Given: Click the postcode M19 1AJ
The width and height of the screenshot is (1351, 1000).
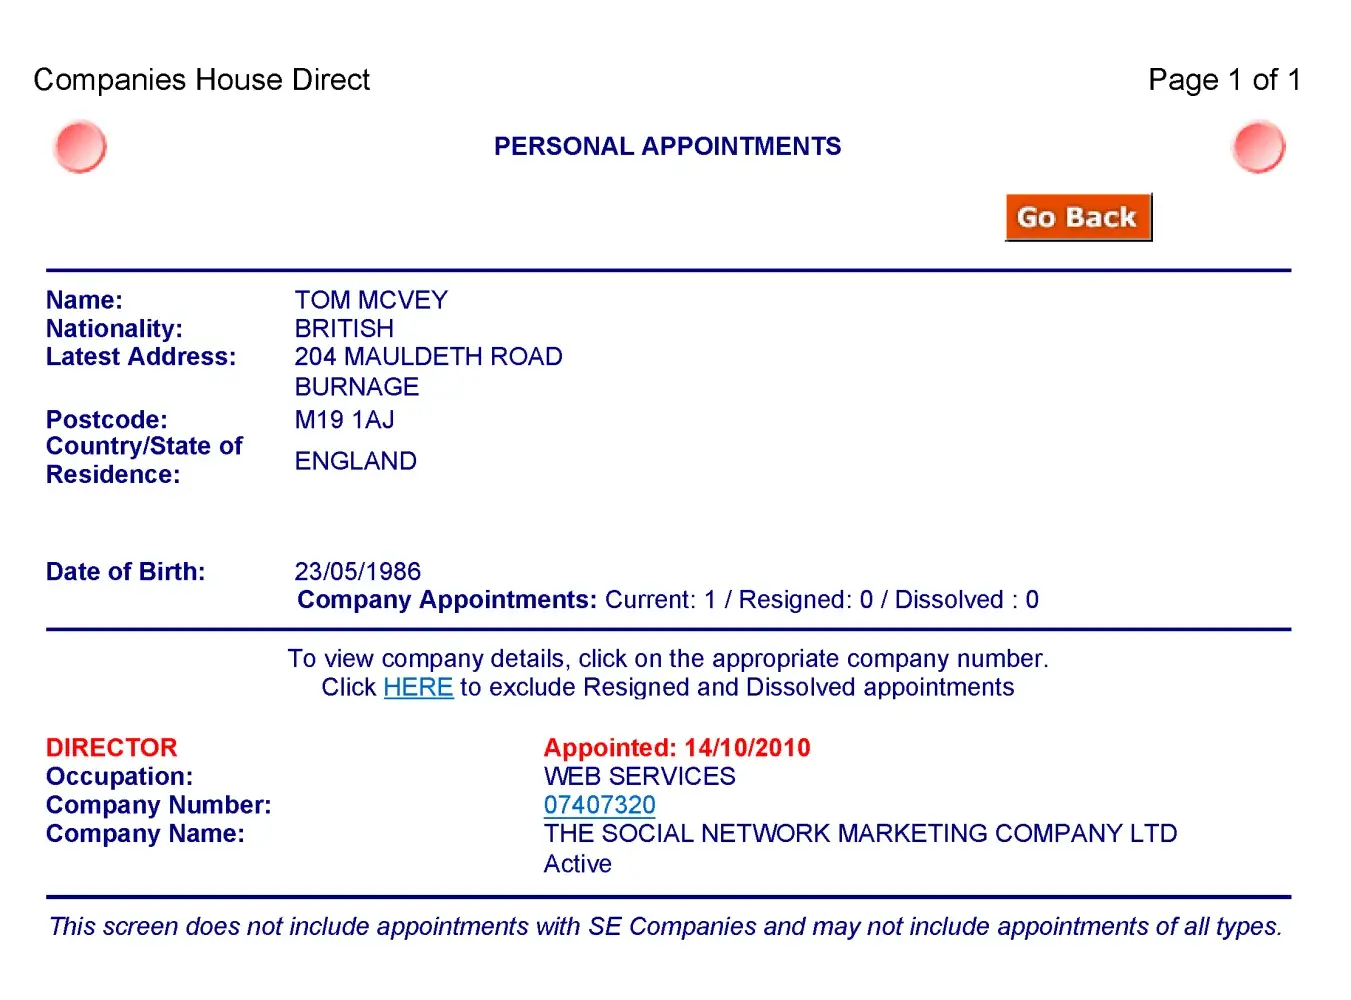Looking at the screenshot, I should pos(344,420).
